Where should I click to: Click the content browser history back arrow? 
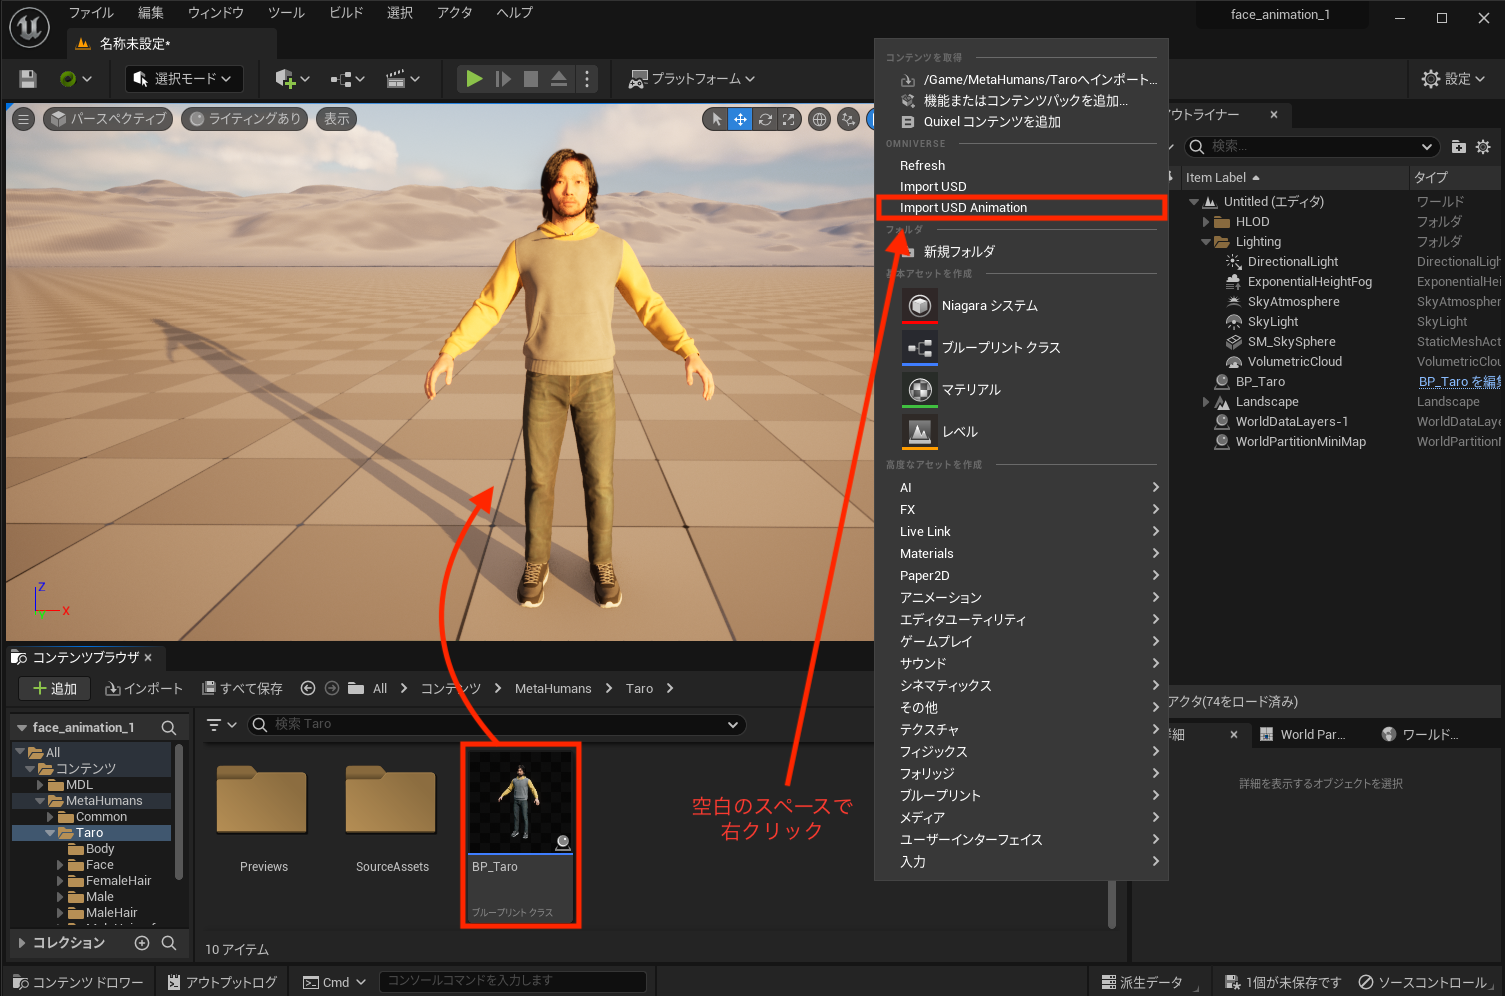point(308,688)
